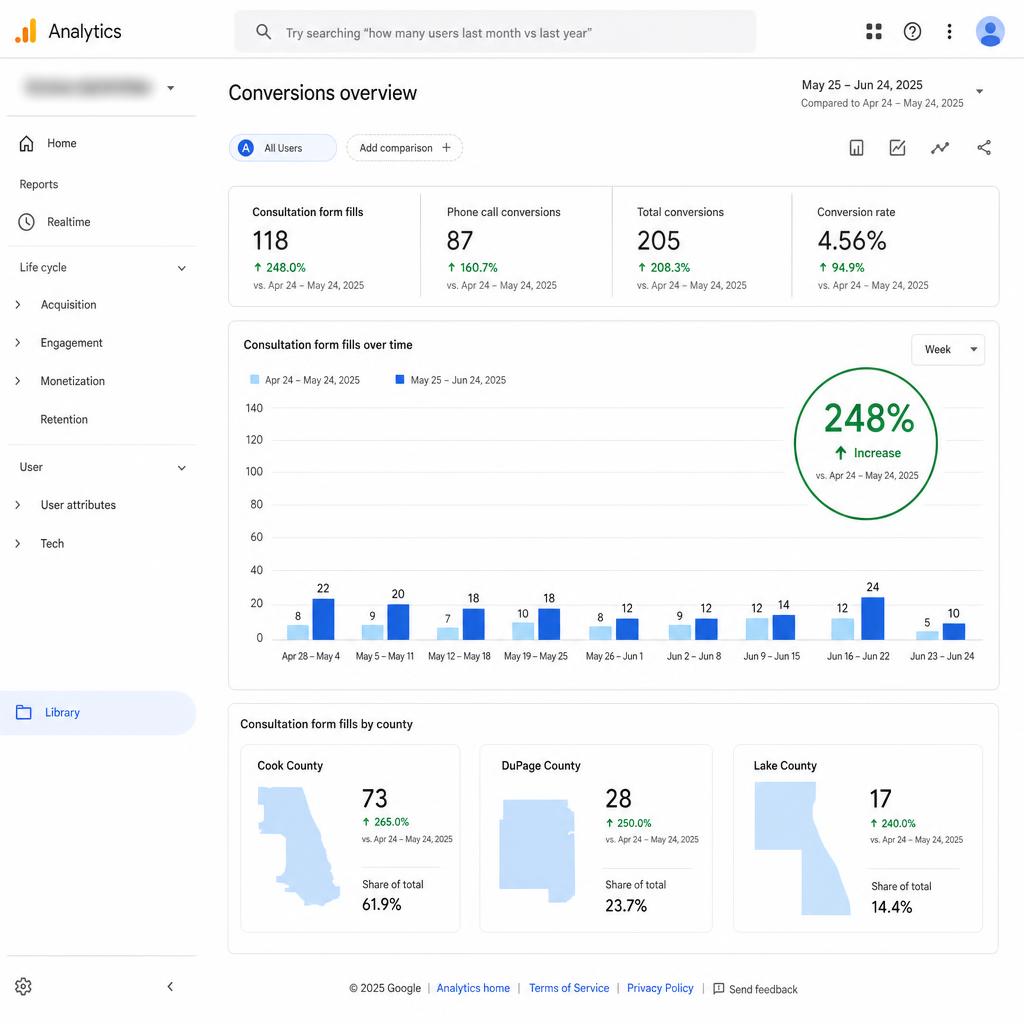The image size is (1024, 1024).
Task: Open the Acquisition reports label
Action: [x=69, y=304]
